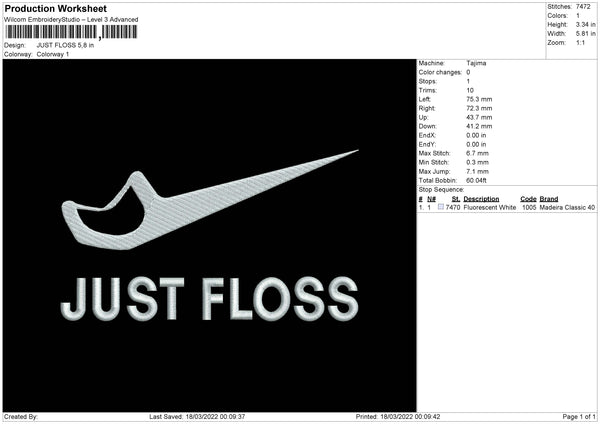Click the EndX label
Screen dimensions: 600x424
point(427,135)
